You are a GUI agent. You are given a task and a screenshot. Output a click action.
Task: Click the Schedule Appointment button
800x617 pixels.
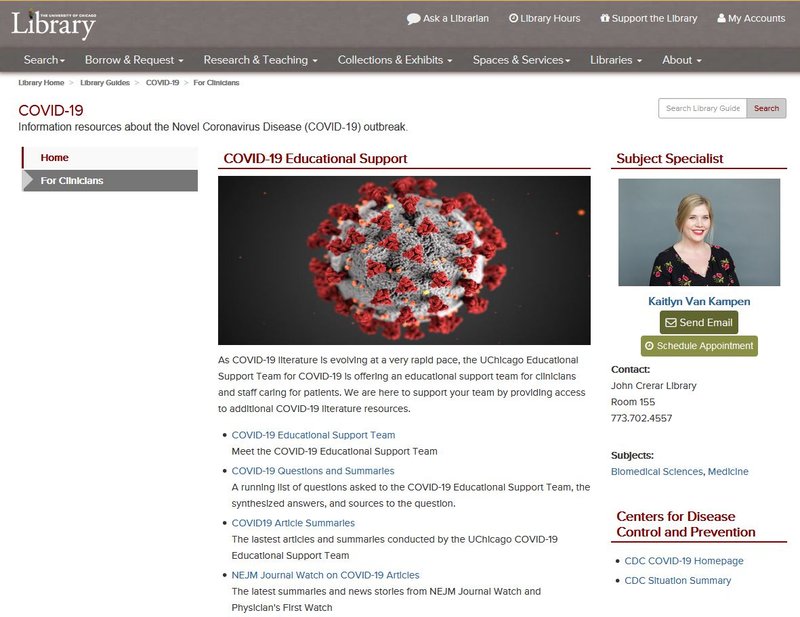(x=699, y=346)
